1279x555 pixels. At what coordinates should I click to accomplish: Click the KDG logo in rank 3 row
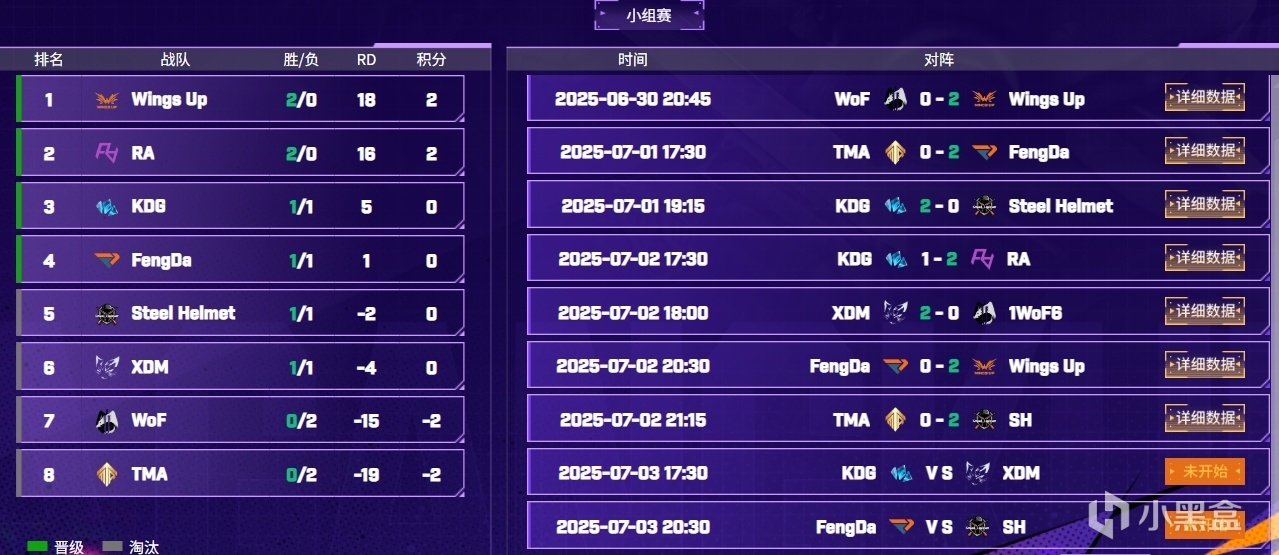(x=106, y=207)
